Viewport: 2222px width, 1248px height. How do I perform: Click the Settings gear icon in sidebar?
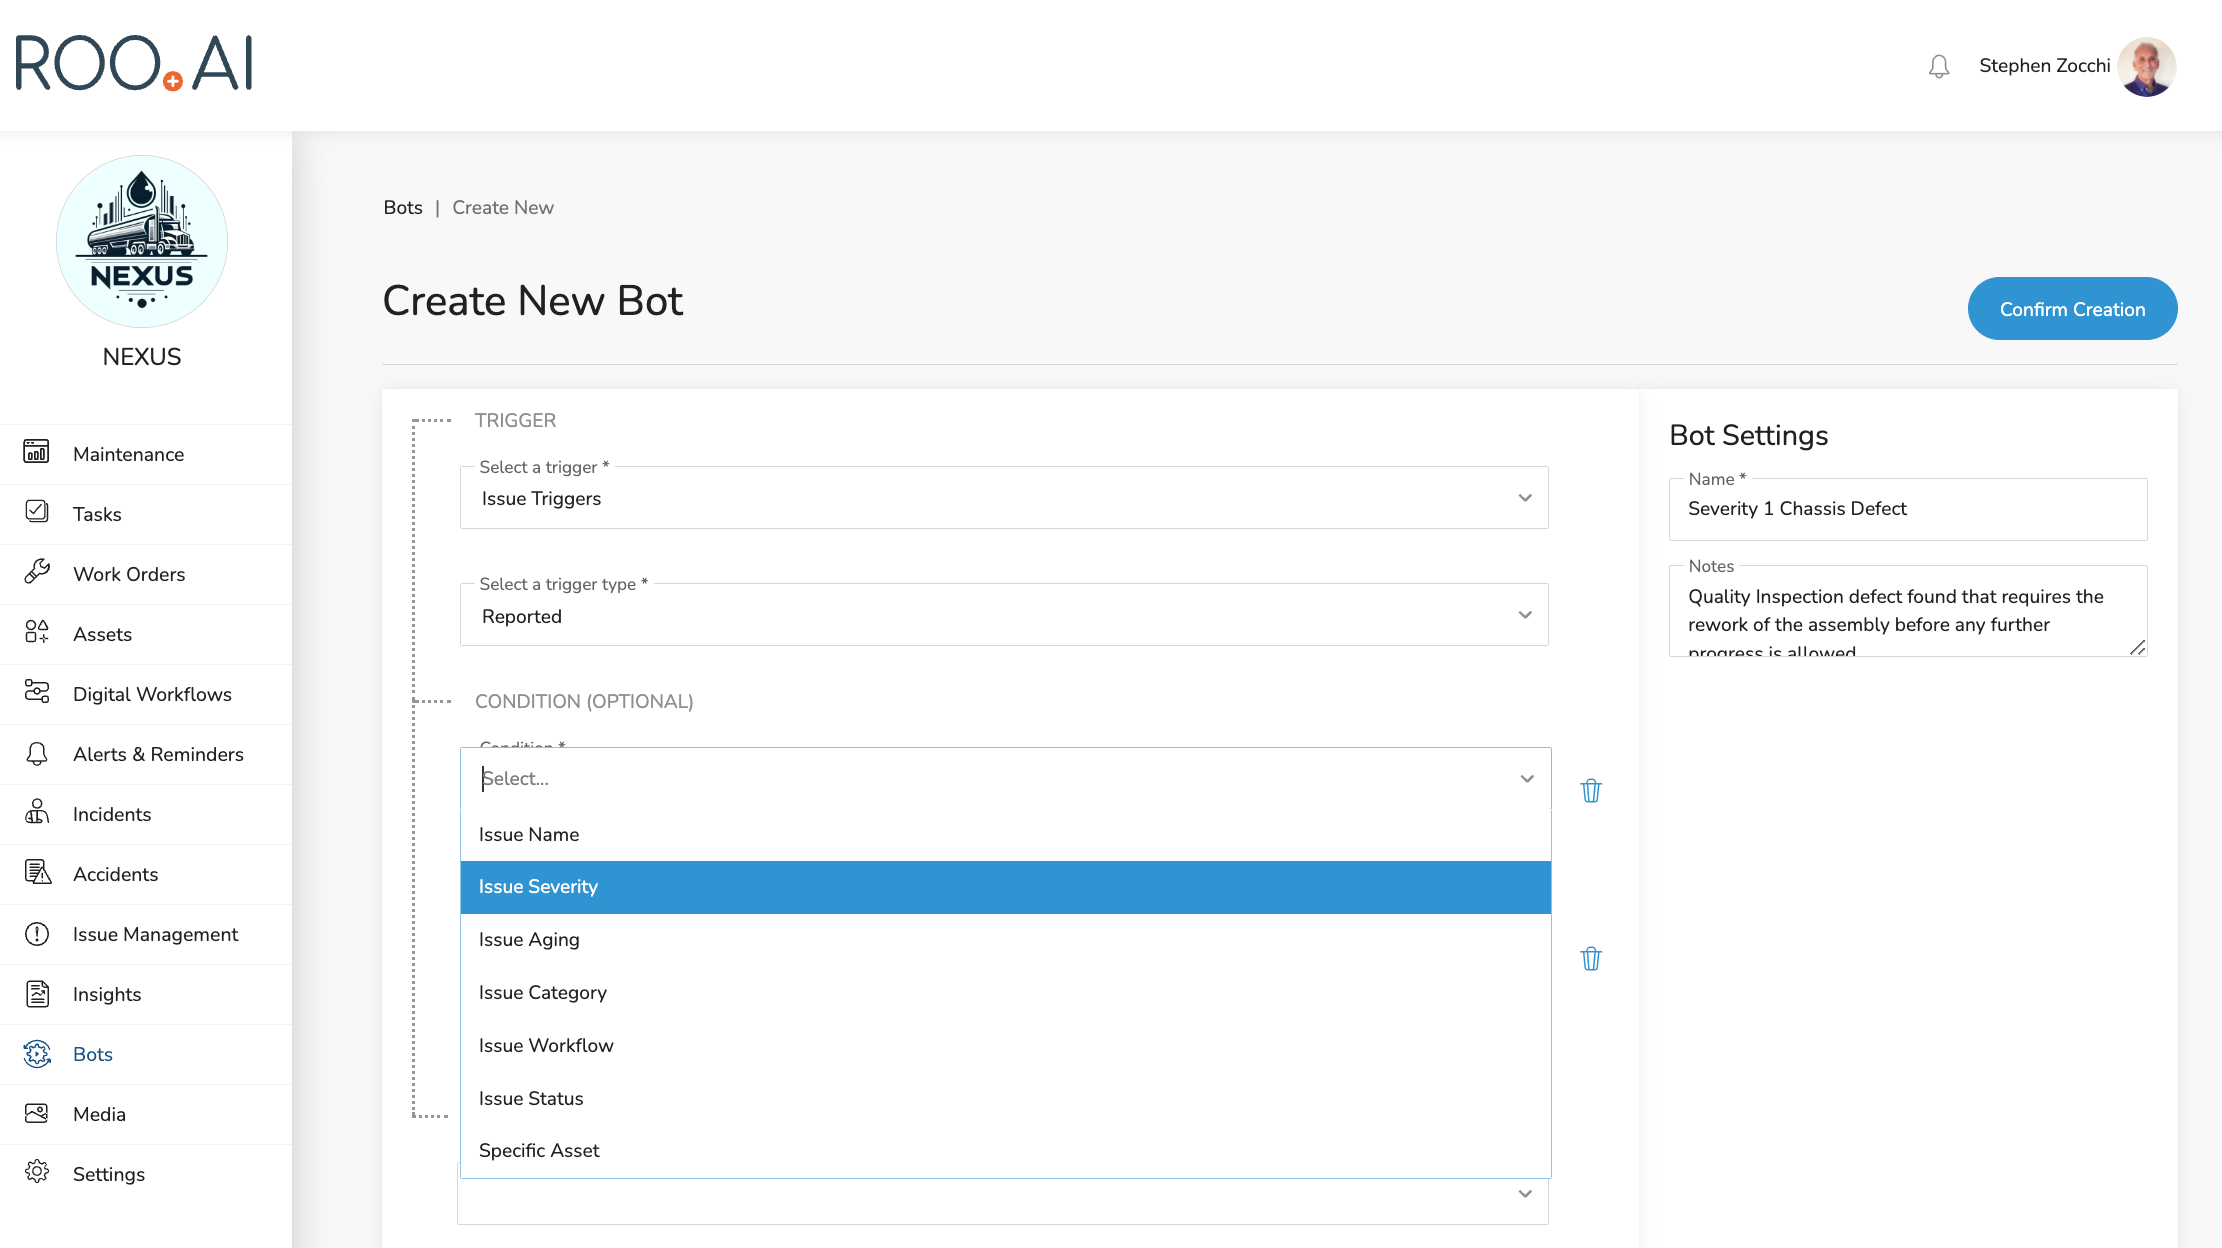click(36, 1173)
